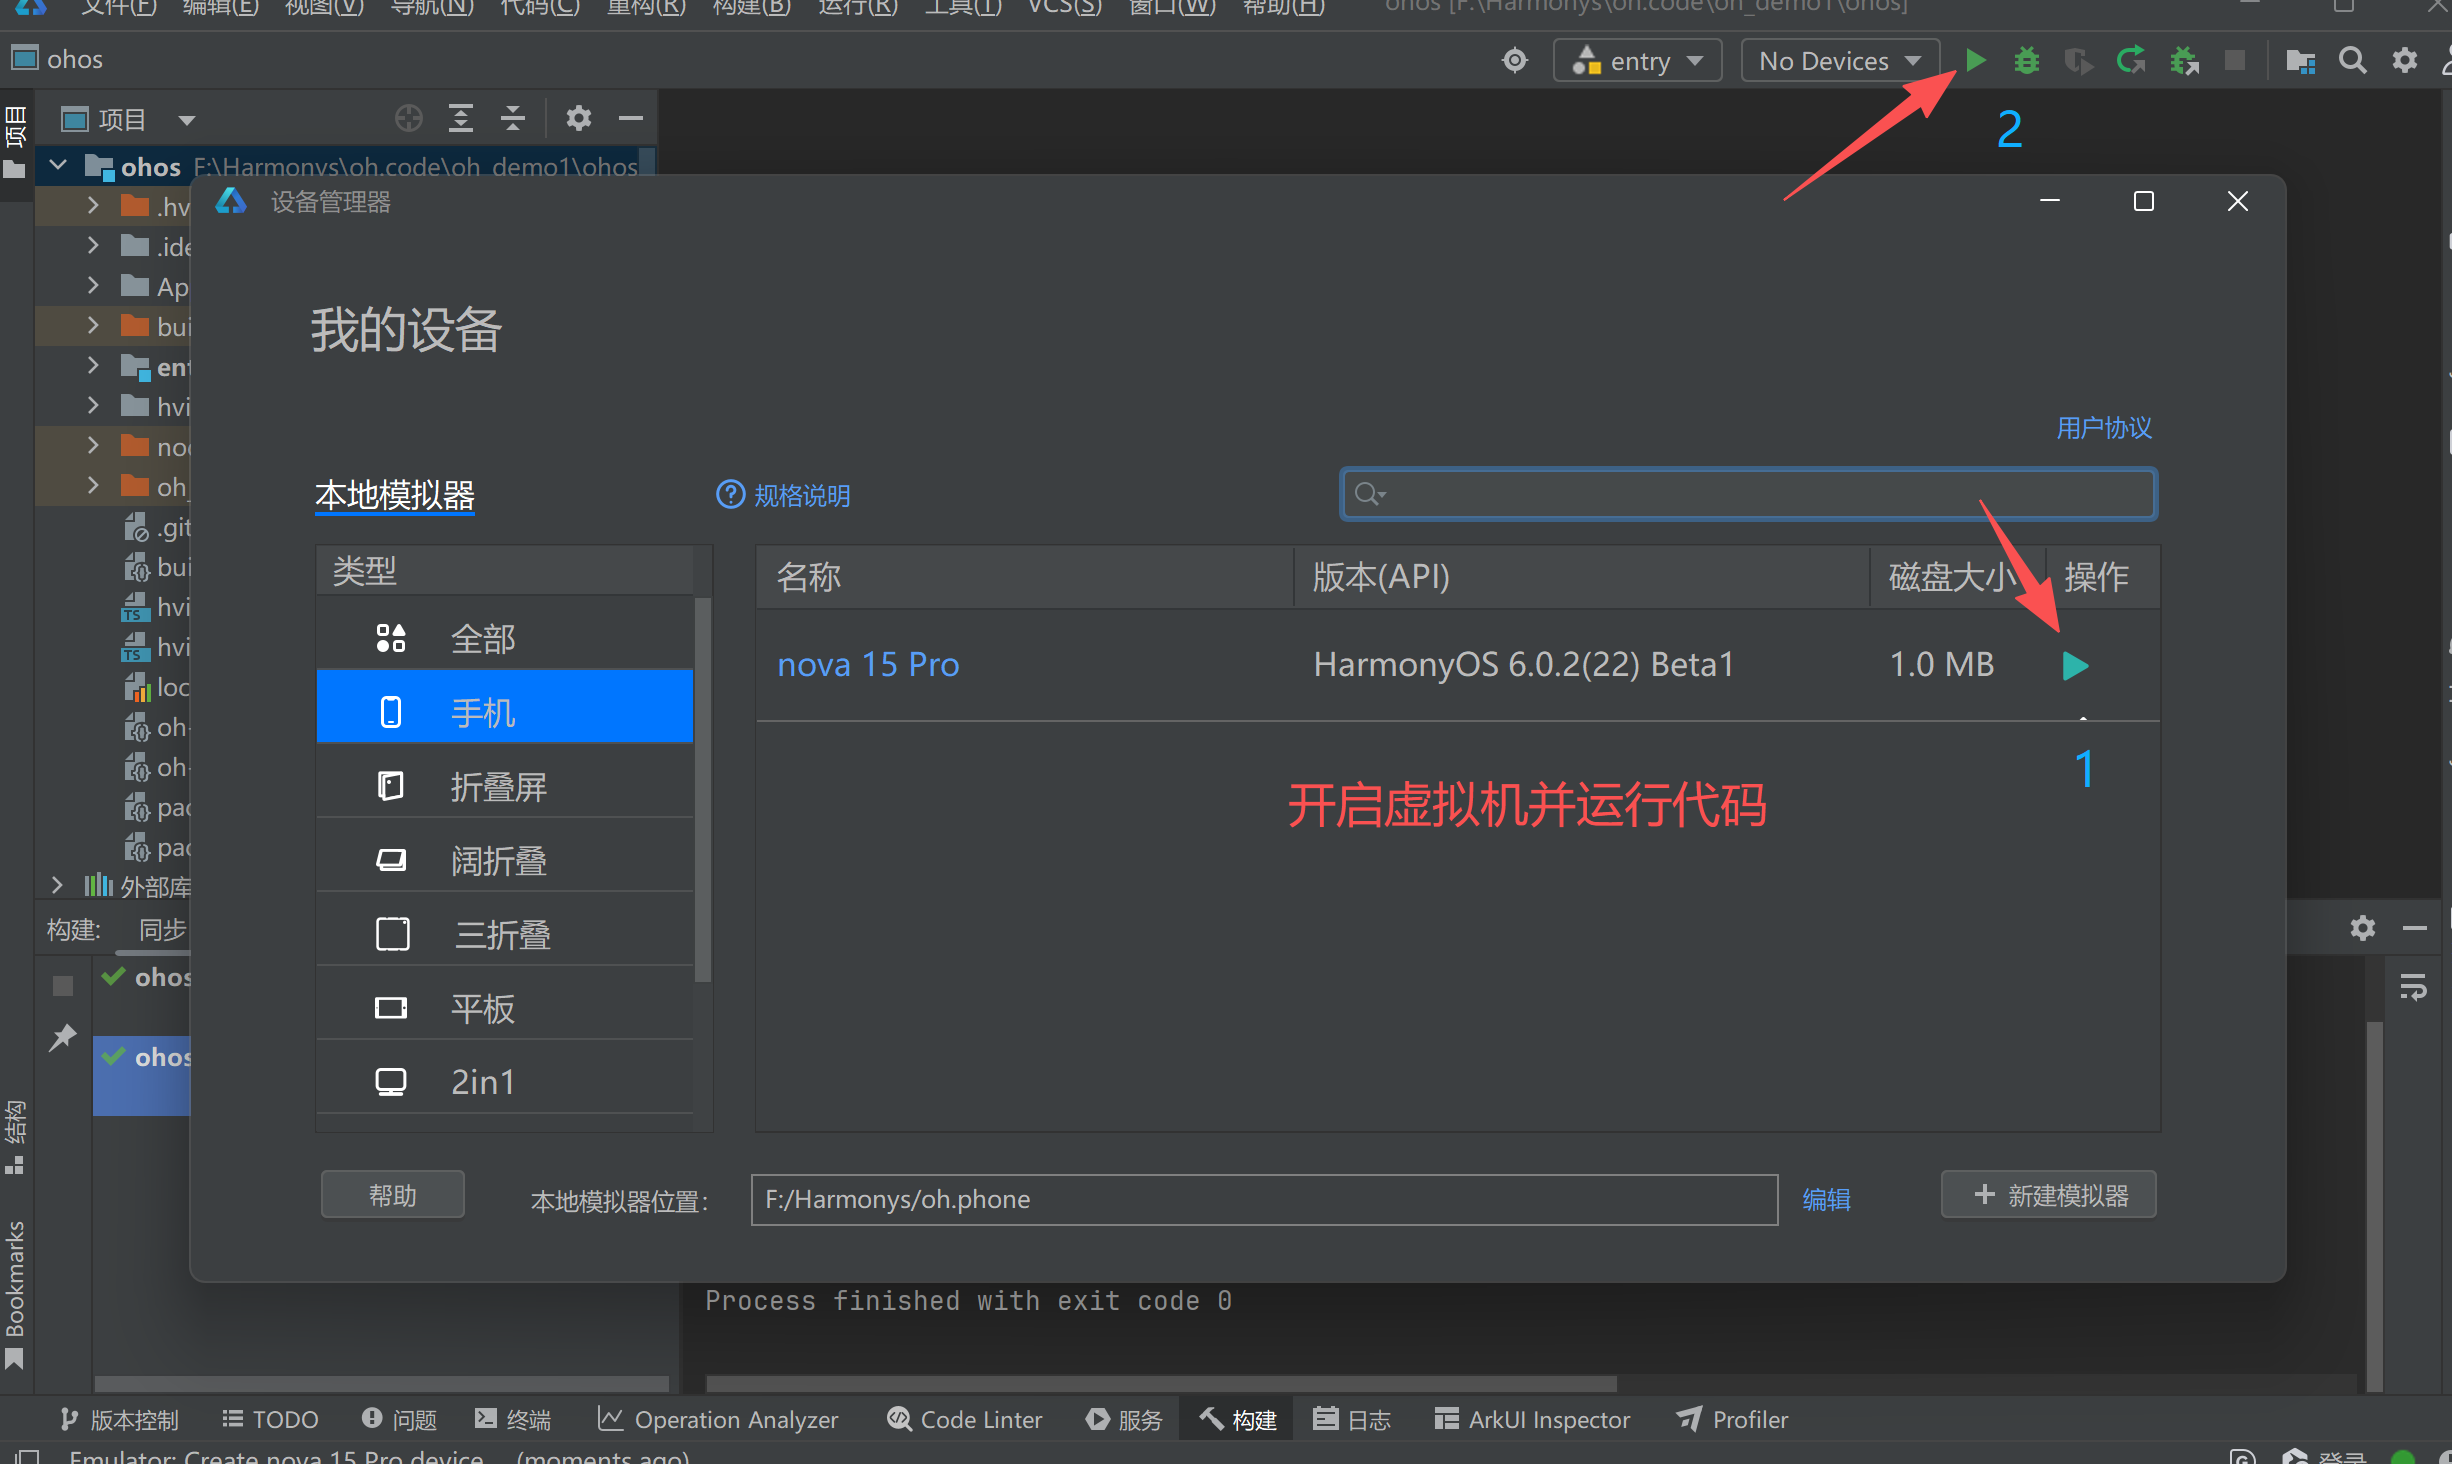This screenshot has height=1464, width=2452.
Task: Click the Debug bug icon
Action: pyautogui.click(x=2026, y=60)
